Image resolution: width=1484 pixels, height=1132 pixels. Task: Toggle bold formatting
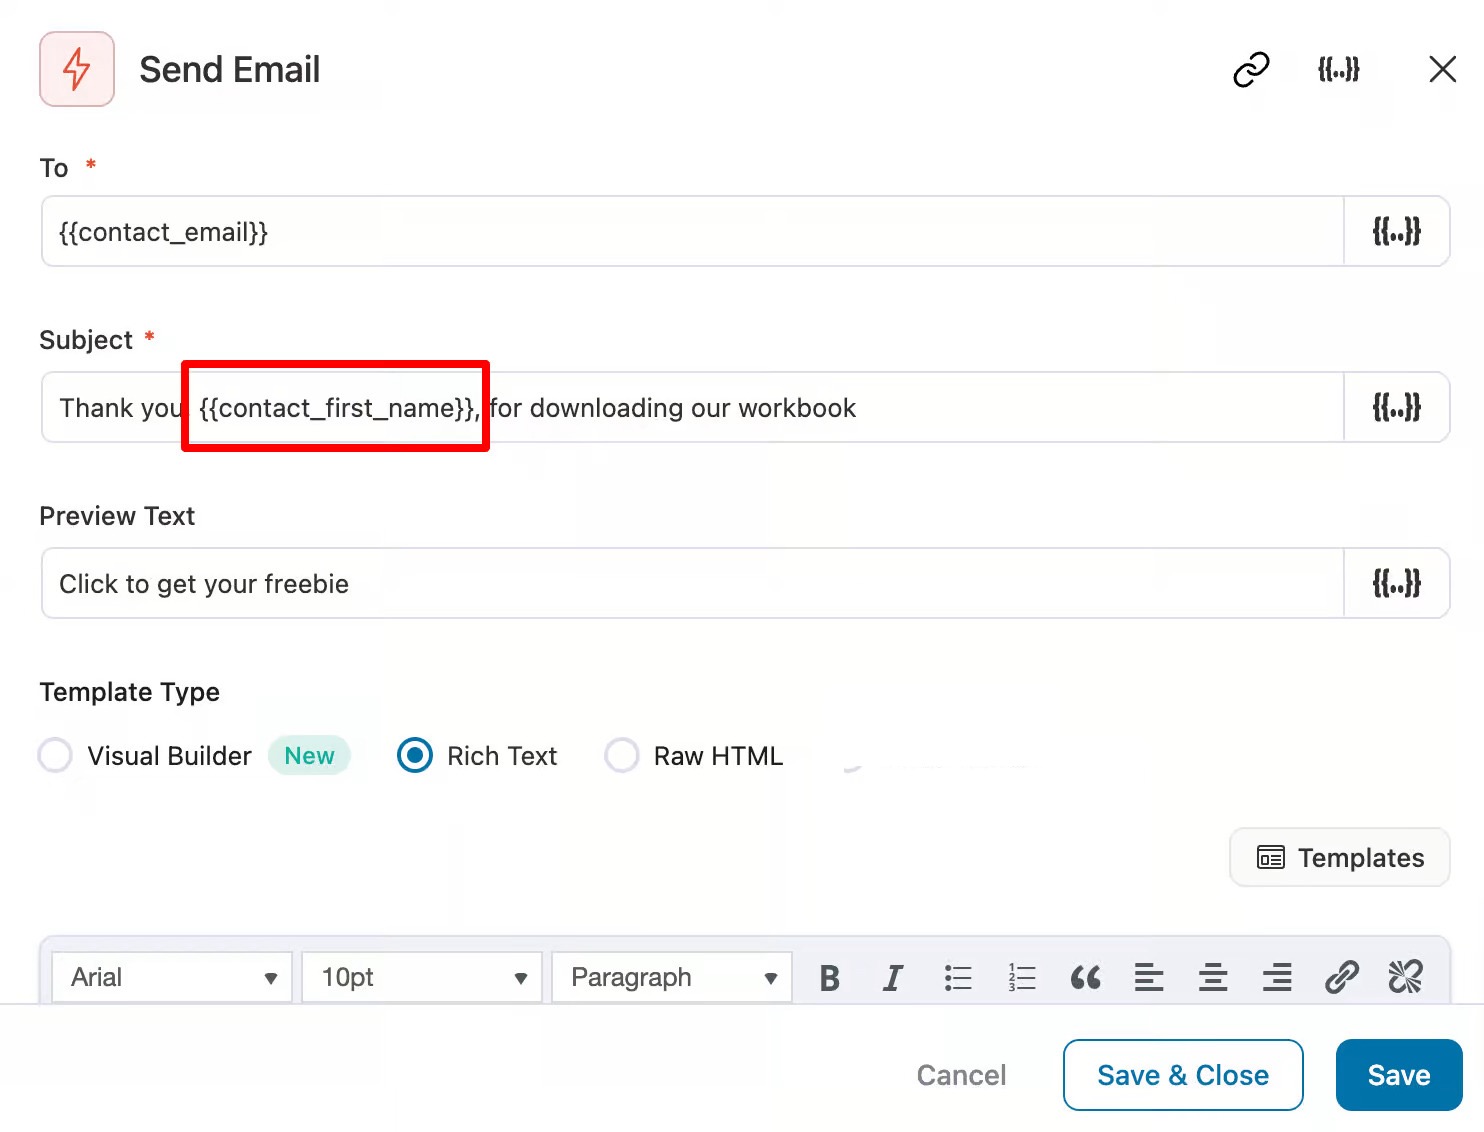point(829,978)
